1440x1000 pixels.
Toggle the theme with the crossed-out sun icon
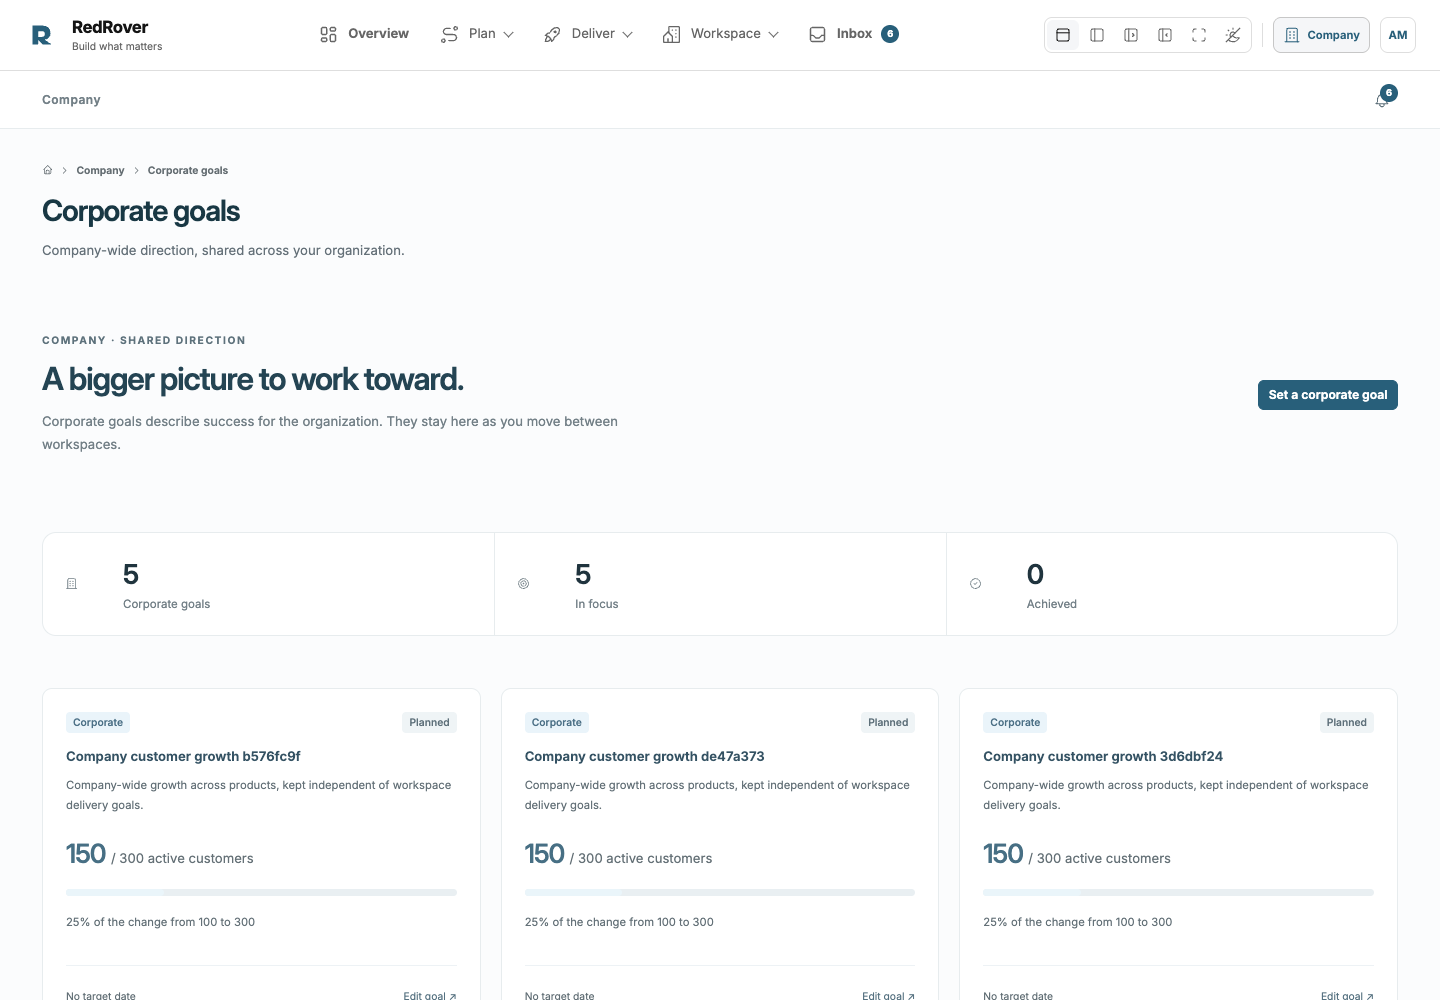[1233, 35]
